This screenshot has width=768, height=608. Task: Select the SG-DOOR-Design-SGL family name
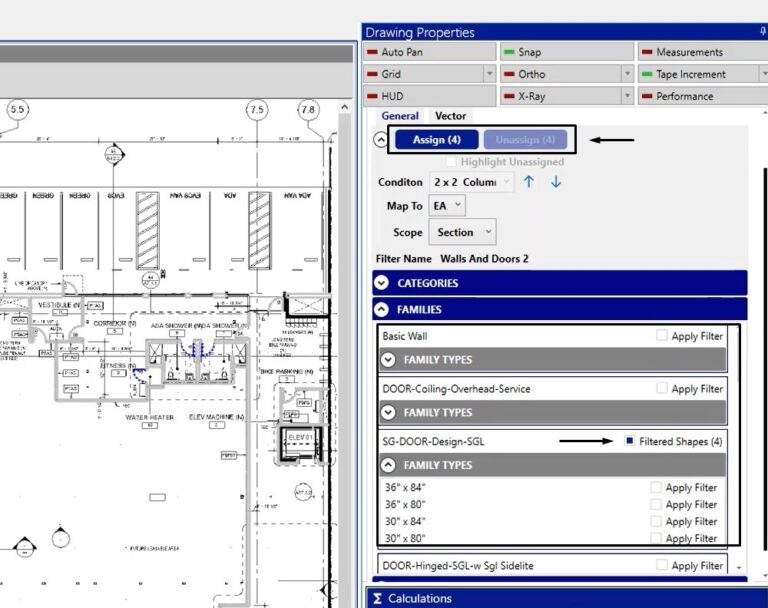tap(433, 441)
